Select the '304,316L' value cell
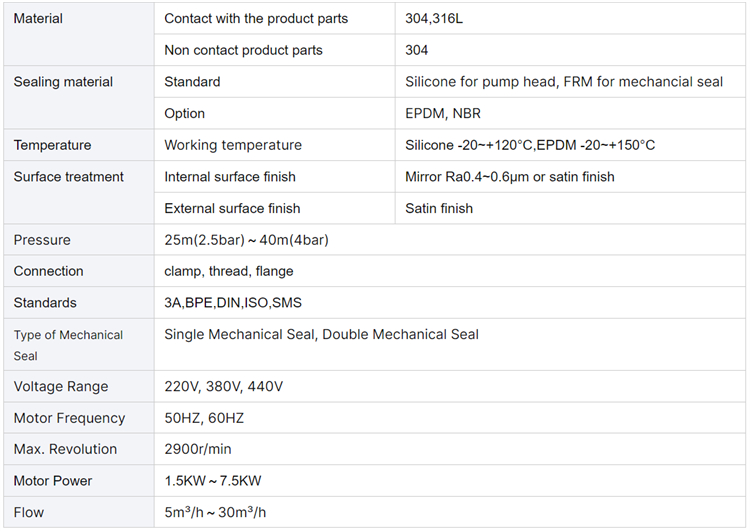The image size is (750, 531). click(570, 18)
